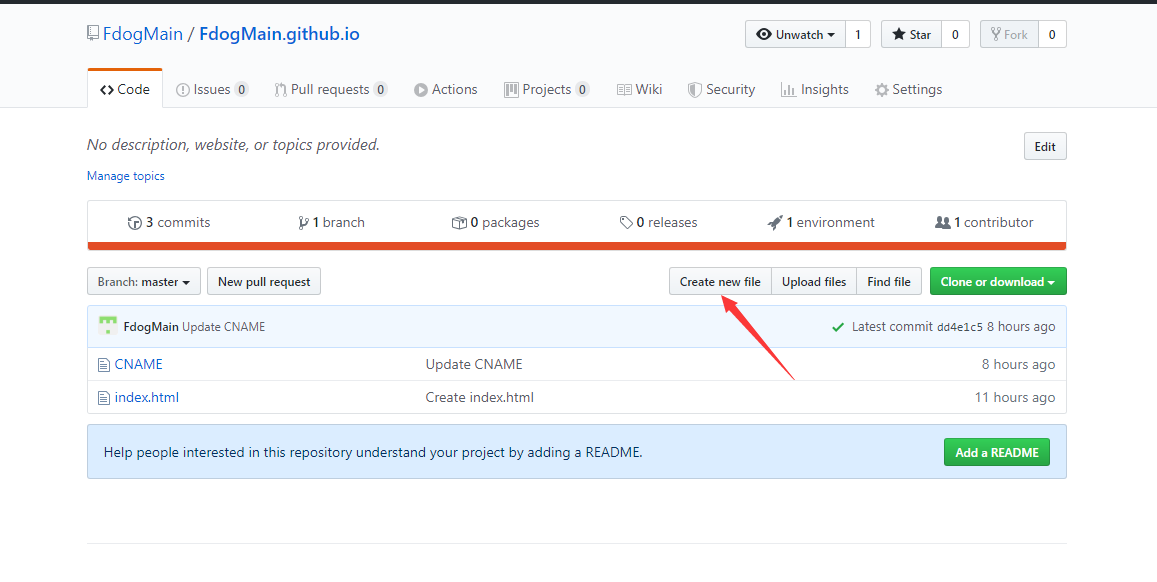Click the repository book icon
This screenshot has height=582, width=1157.
coord(93,33)
